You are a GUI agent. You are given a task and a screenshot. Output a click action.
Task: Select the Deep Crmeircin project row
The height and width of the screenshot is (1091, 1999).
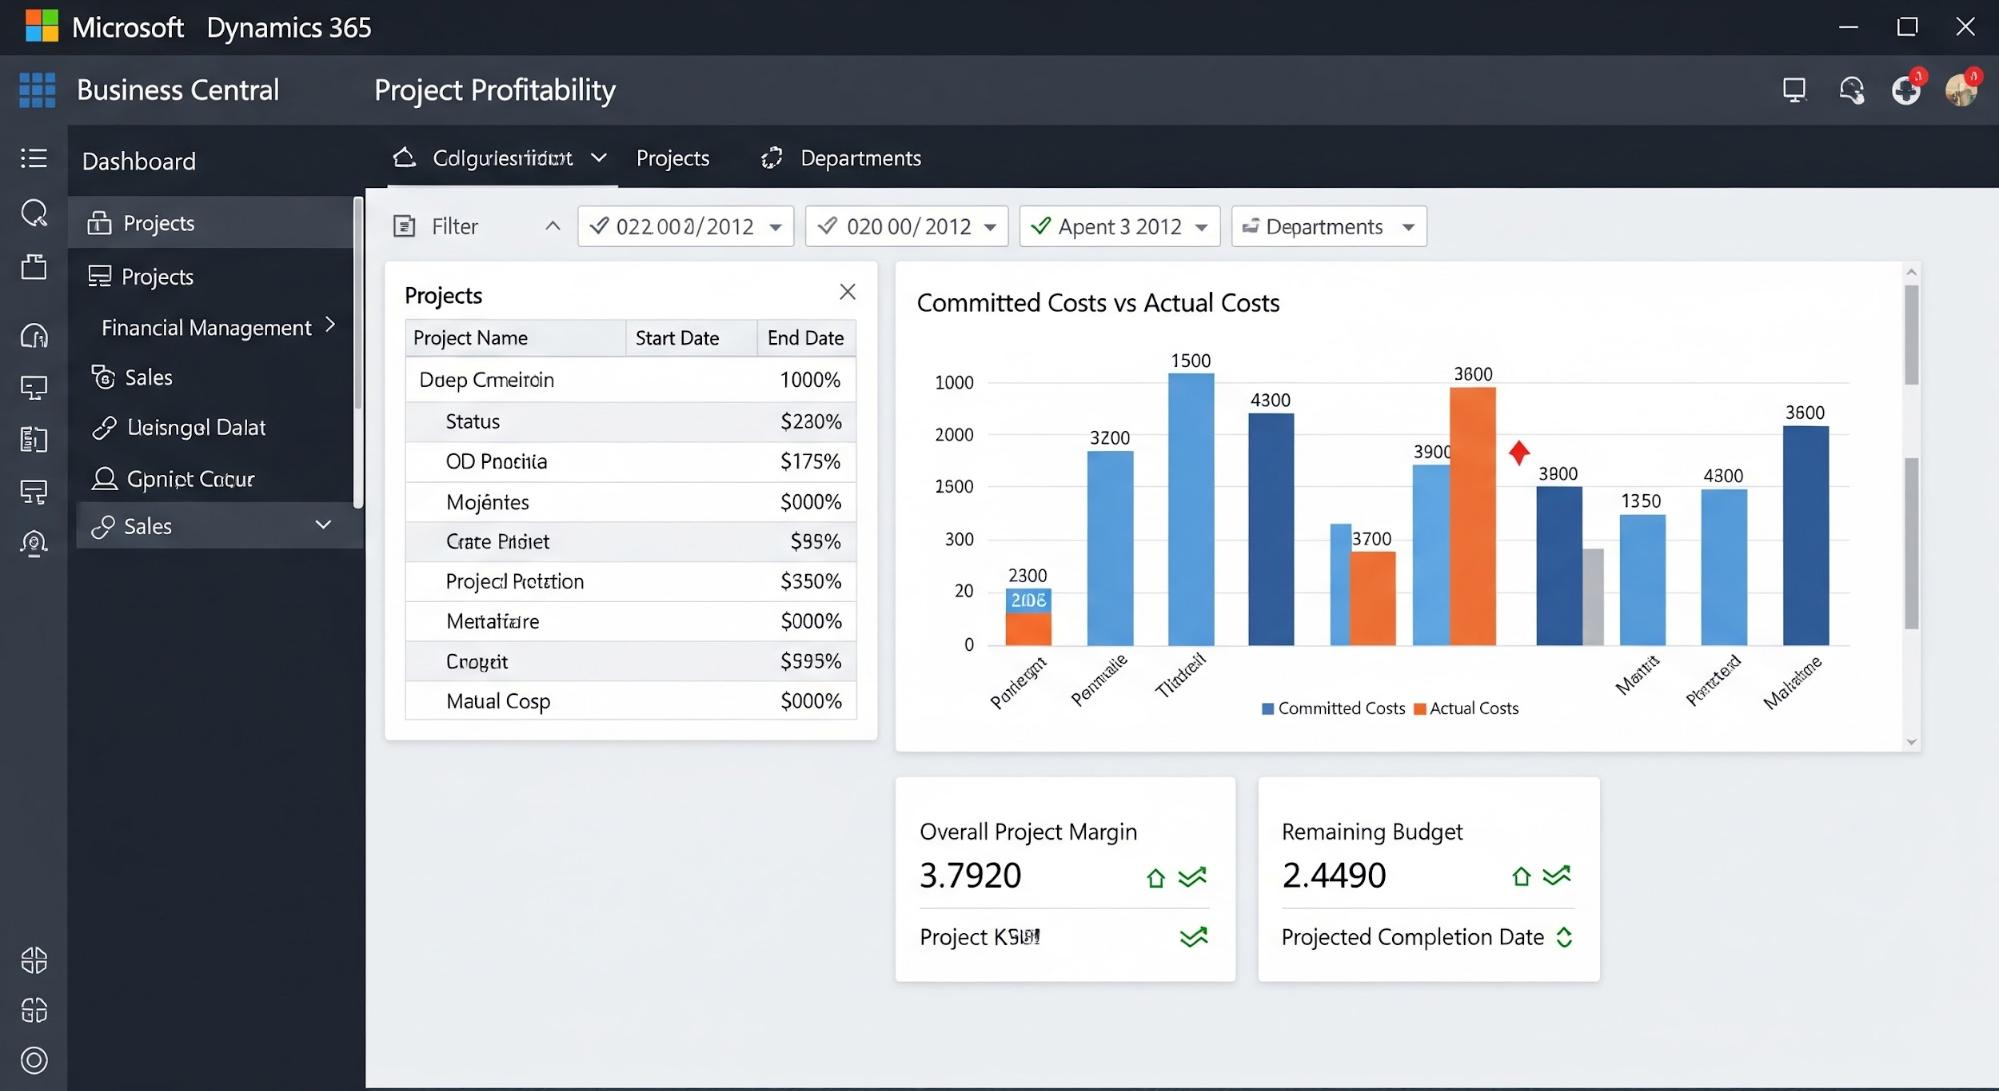click(630, 380)
